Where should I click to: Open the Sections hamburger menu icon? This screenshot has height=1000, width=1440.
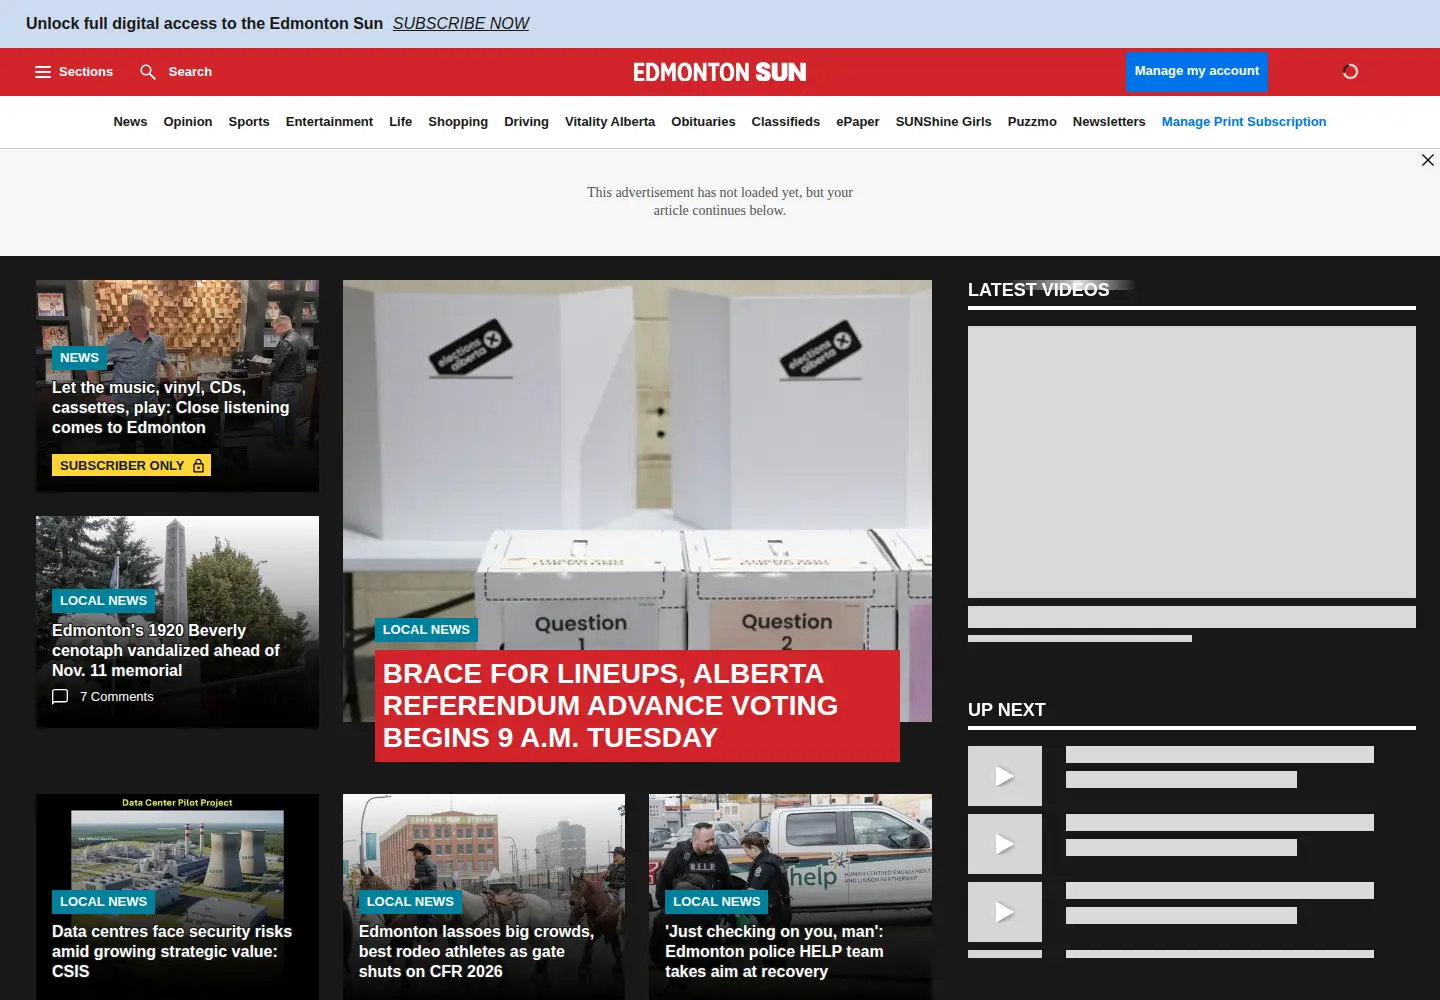43,72
